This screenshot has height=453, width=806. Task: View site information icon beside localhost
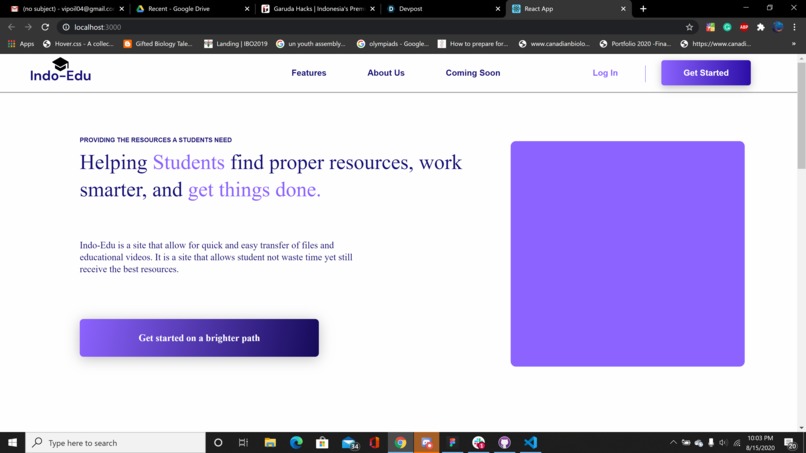[66, 27]
